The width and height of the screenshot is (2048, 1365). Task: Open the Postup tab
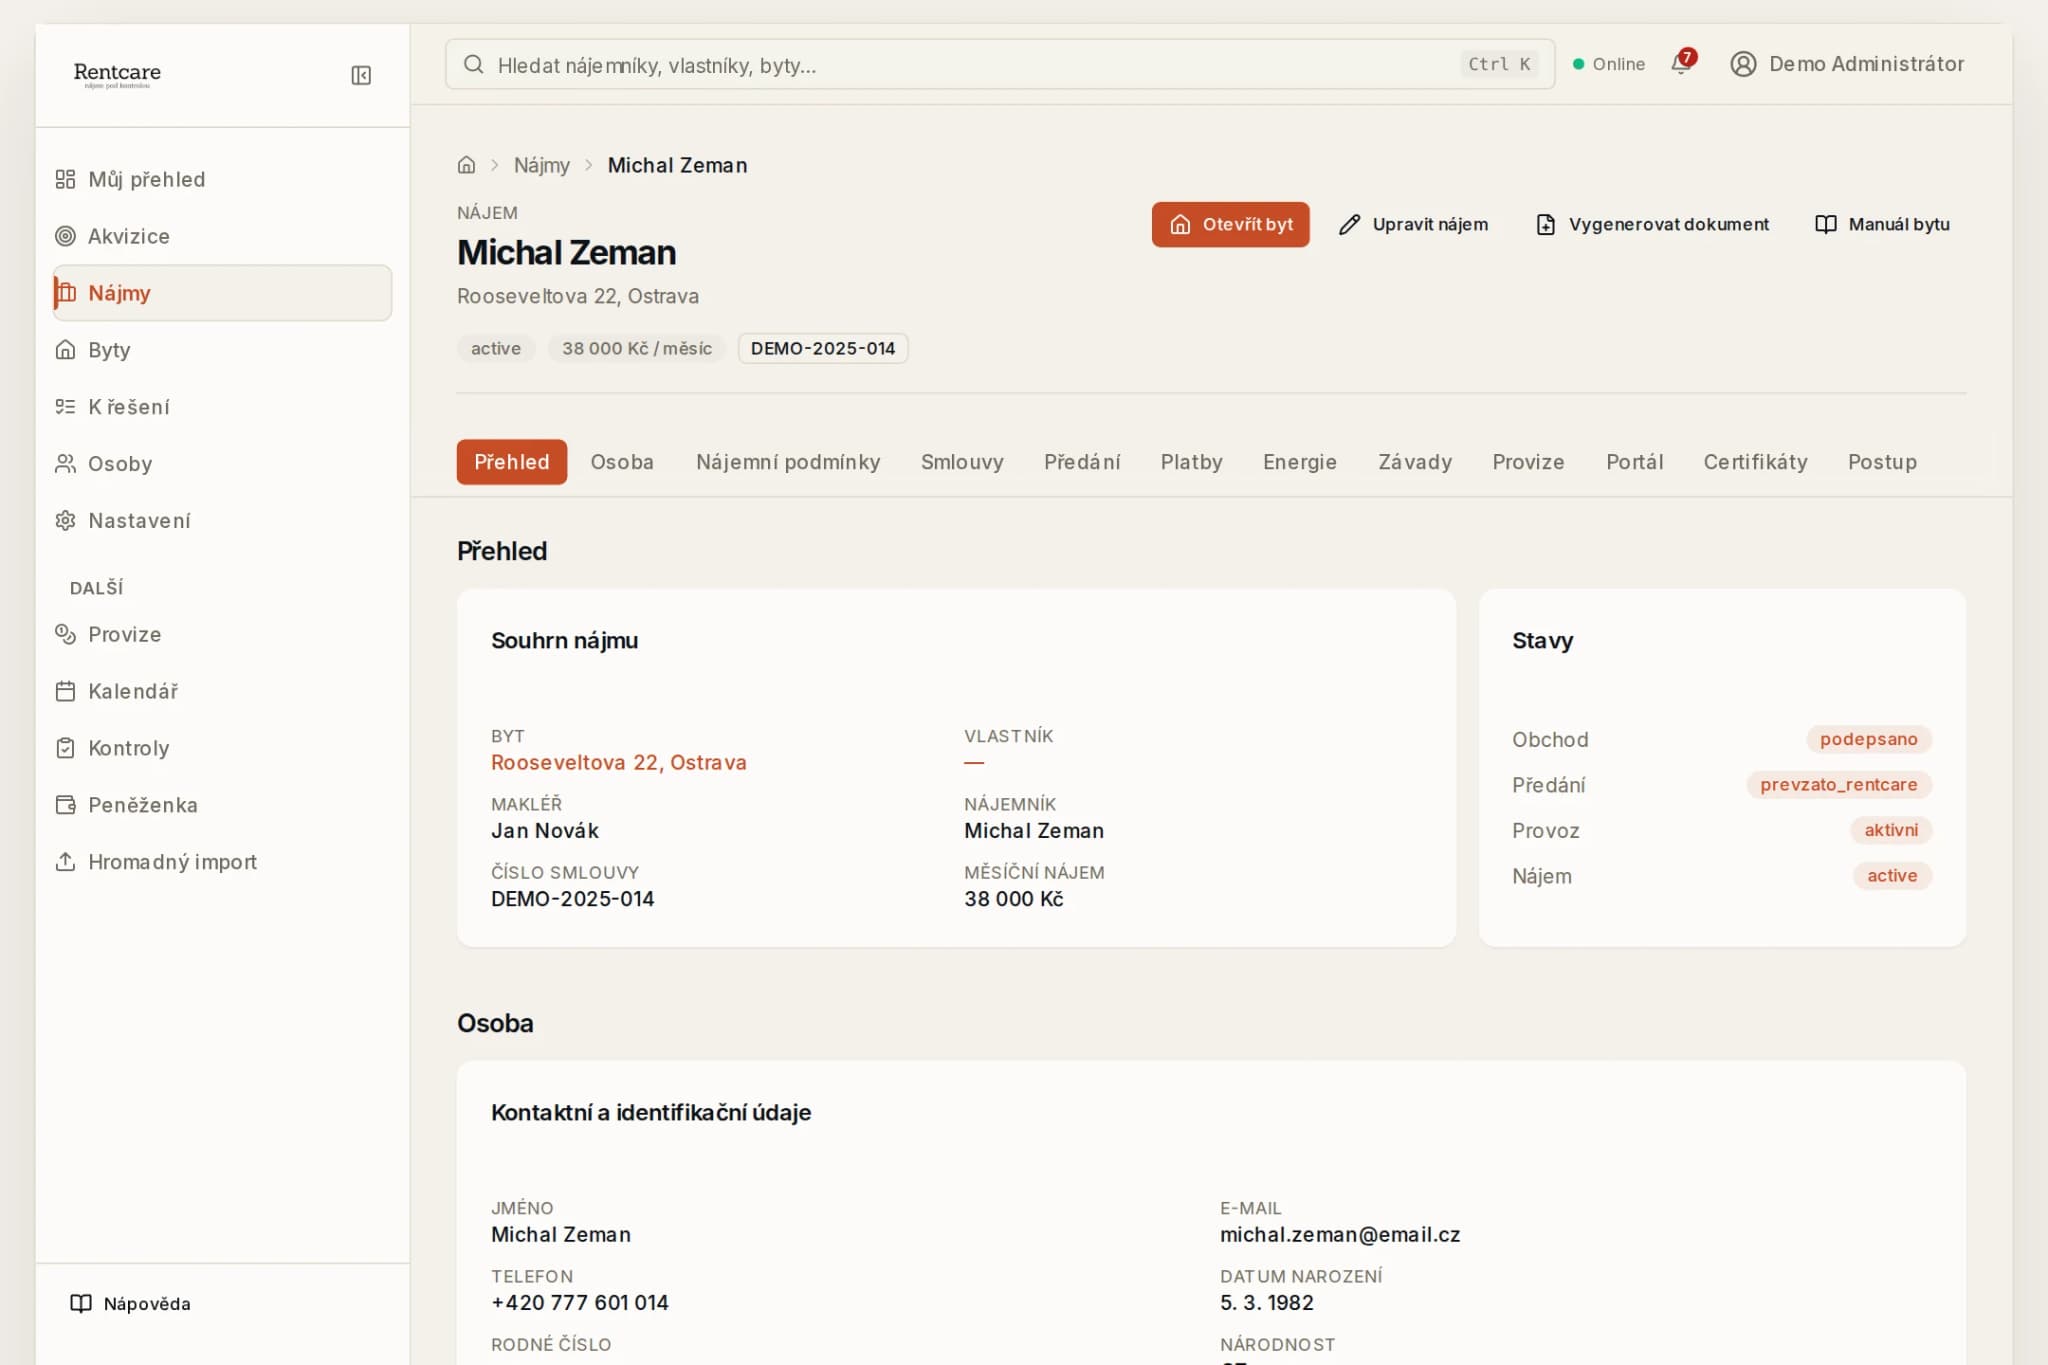1882,462
